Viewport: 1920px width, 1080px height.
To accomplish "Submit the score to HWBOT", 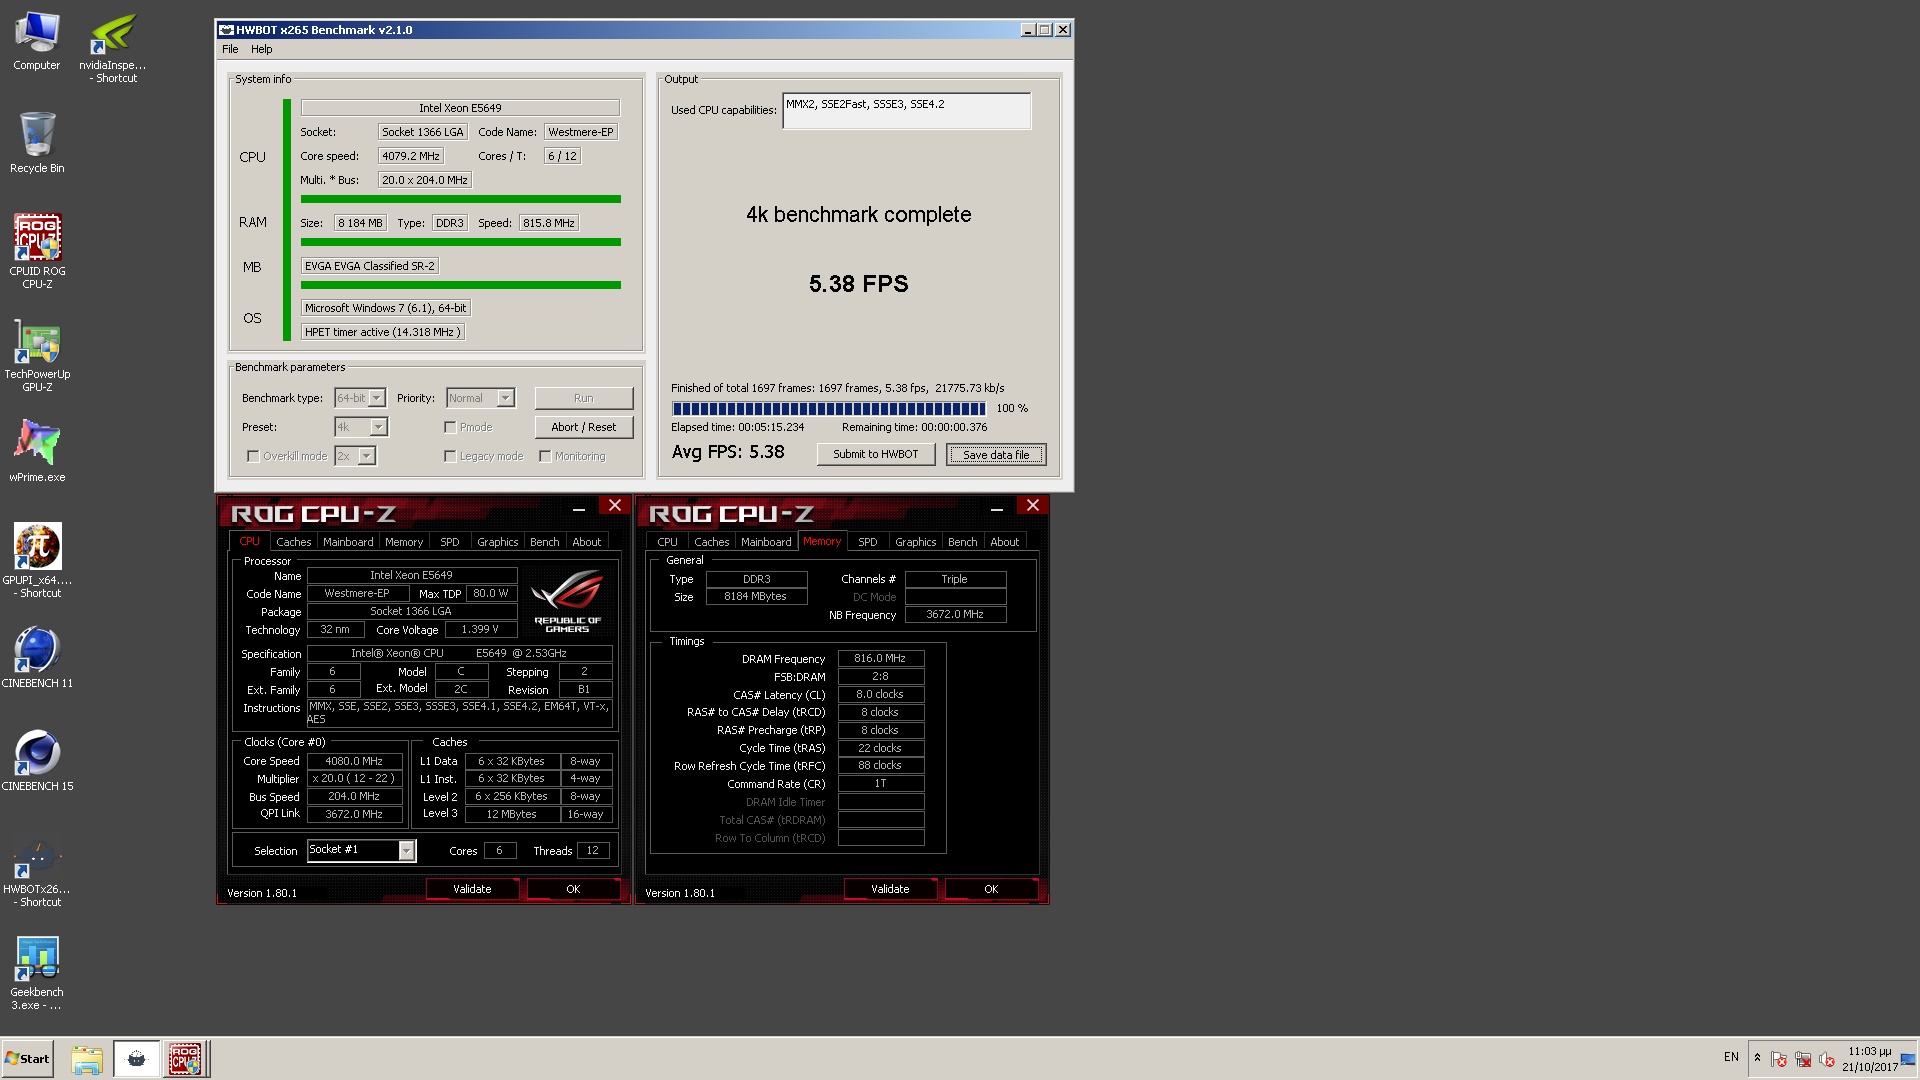I will tap(876, 454).
